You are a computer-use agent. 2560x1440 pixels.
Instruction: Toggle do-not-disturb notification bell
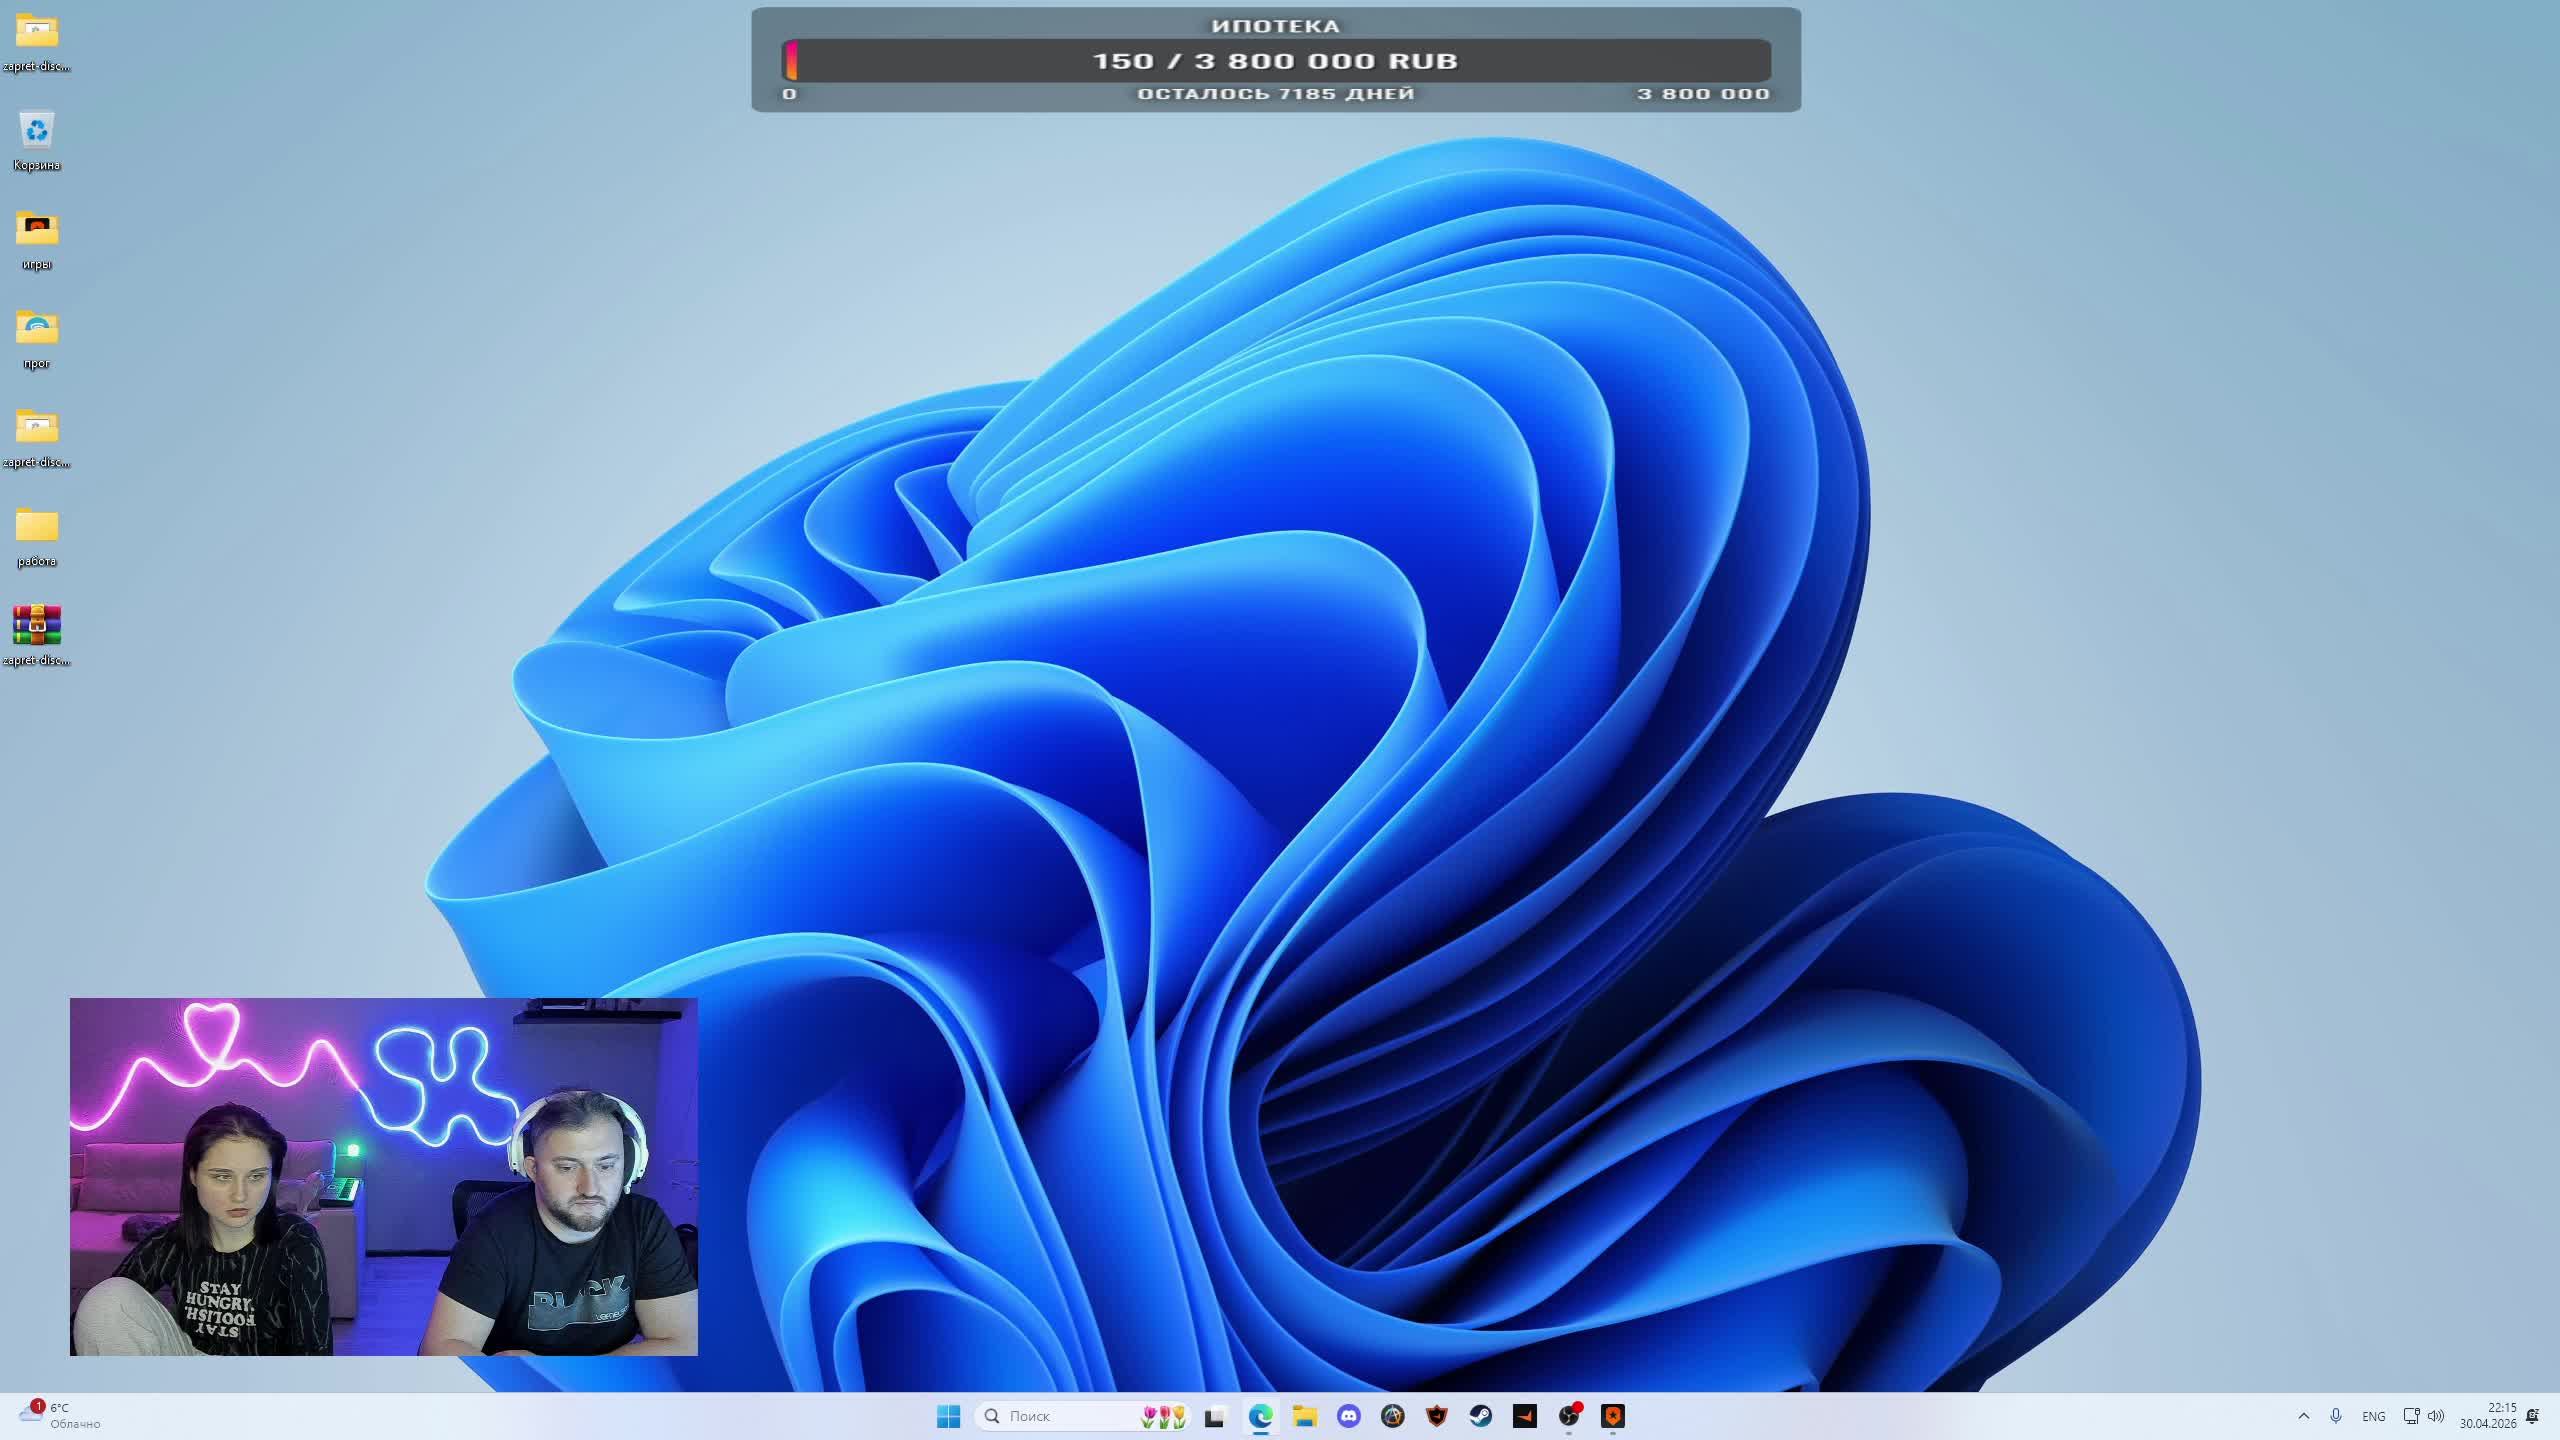coord(2533,1416)
